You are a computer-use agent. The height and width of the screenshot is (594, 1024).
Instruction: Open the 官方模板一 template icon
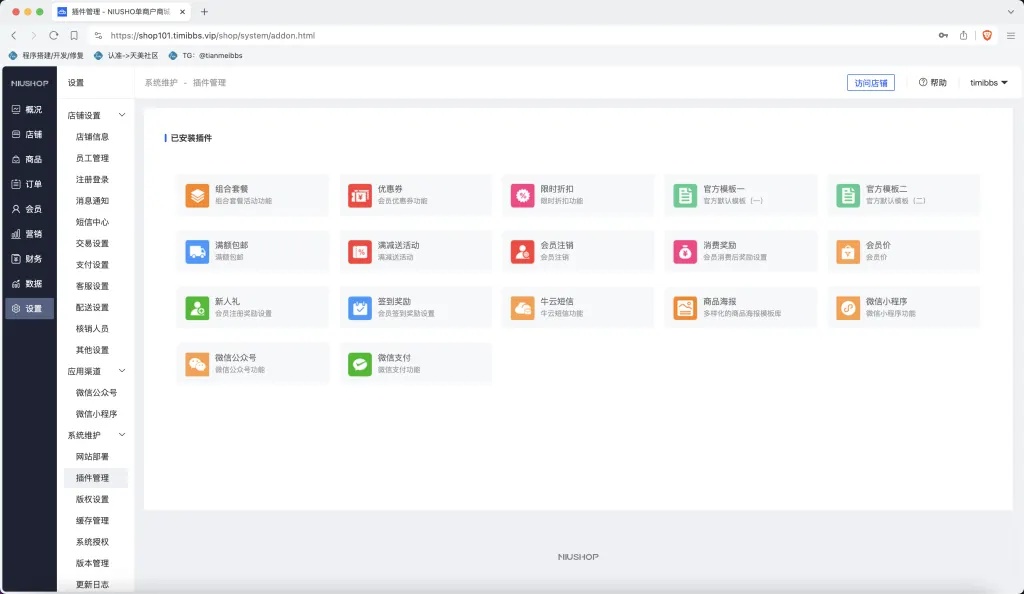pos(685,195)
